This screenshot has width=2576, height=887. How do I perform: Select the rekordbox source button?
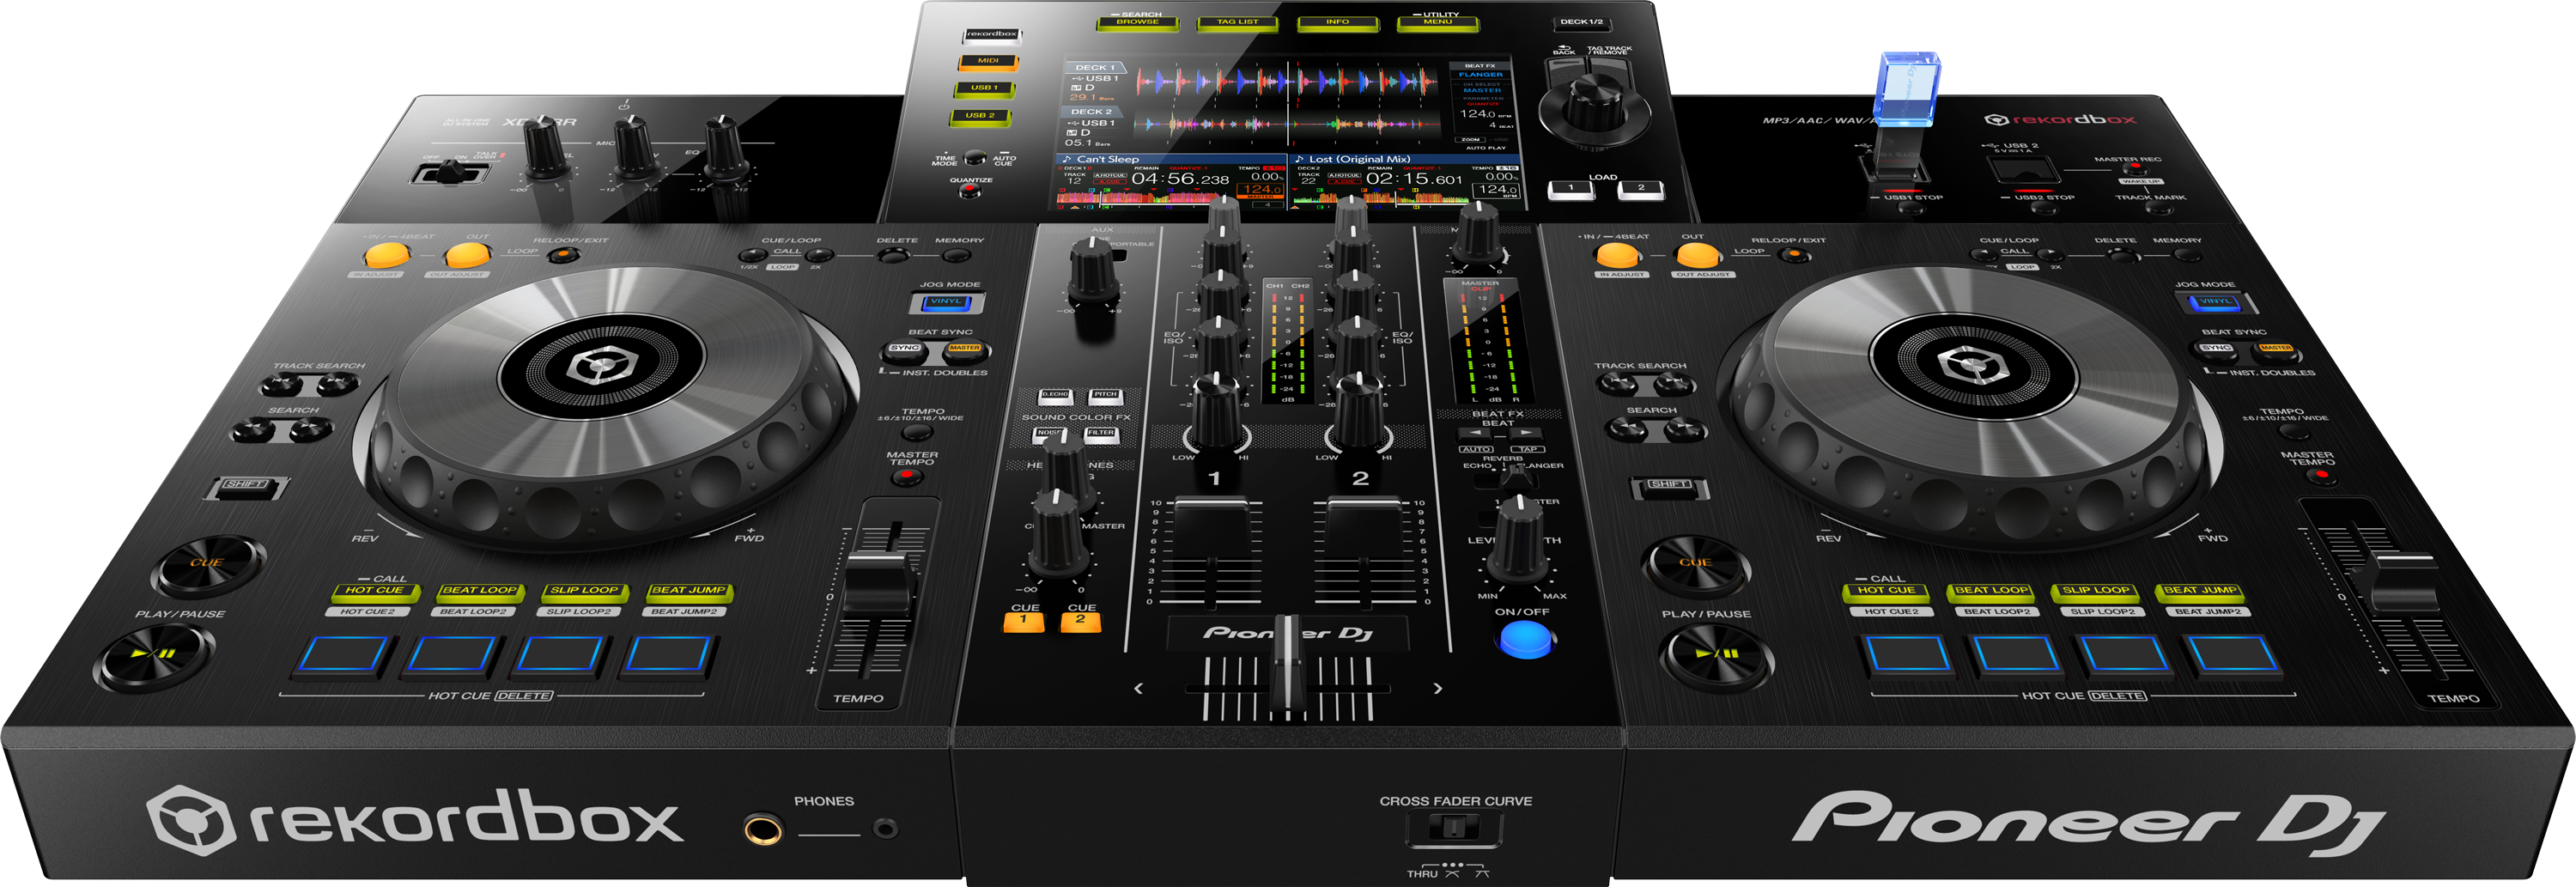coord(992,35)
